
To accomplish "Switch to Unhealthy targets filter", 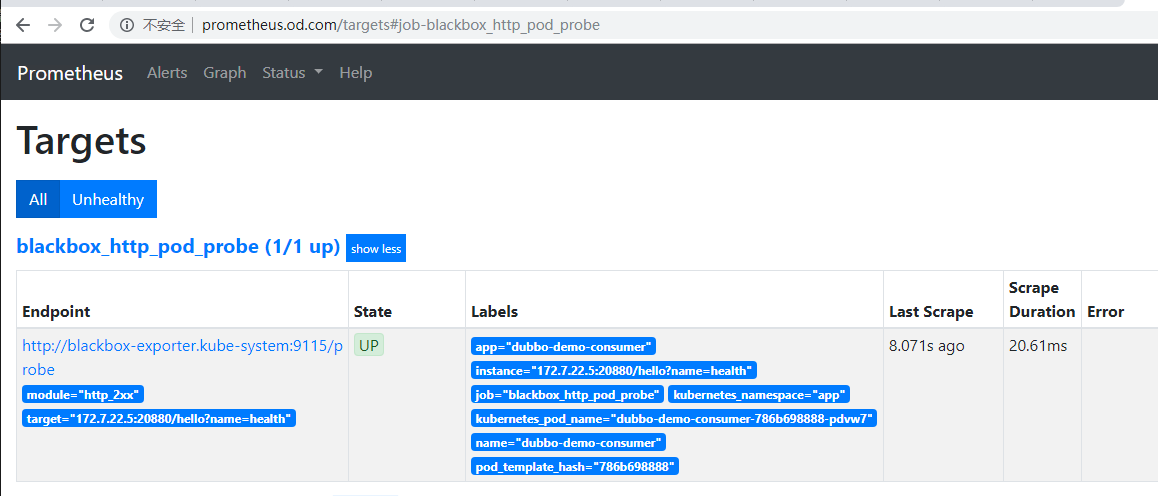I will [108, 200].
